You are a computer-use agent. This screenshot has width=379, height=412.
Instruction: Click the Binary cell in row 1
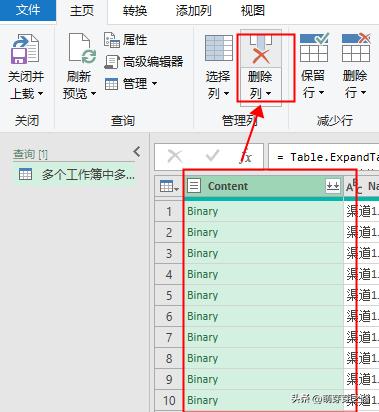click(263, 211)
